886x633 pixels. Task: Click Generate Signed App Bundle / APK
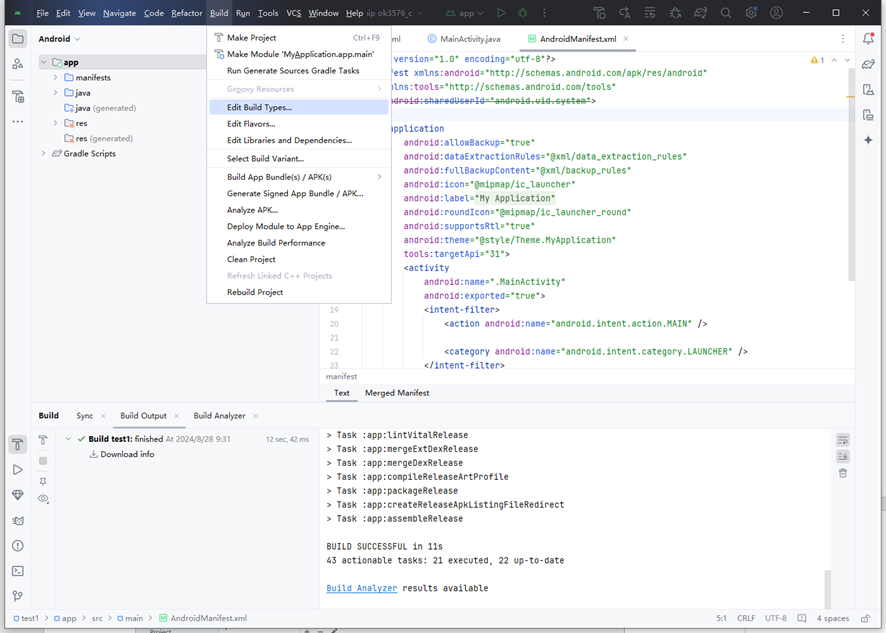pos(299,193)
